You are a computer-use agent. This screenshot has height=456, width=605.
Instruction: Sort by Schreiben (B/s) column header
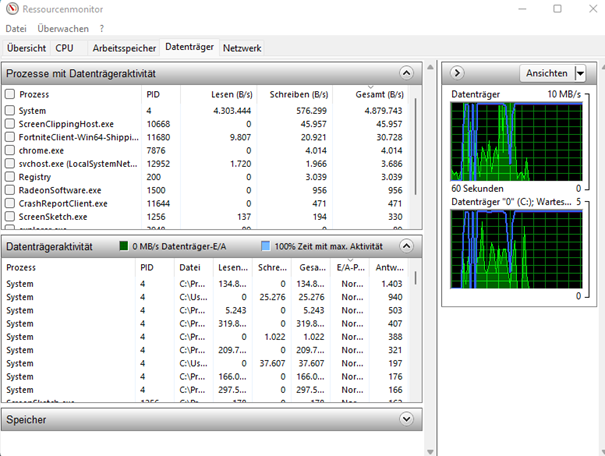295,95
